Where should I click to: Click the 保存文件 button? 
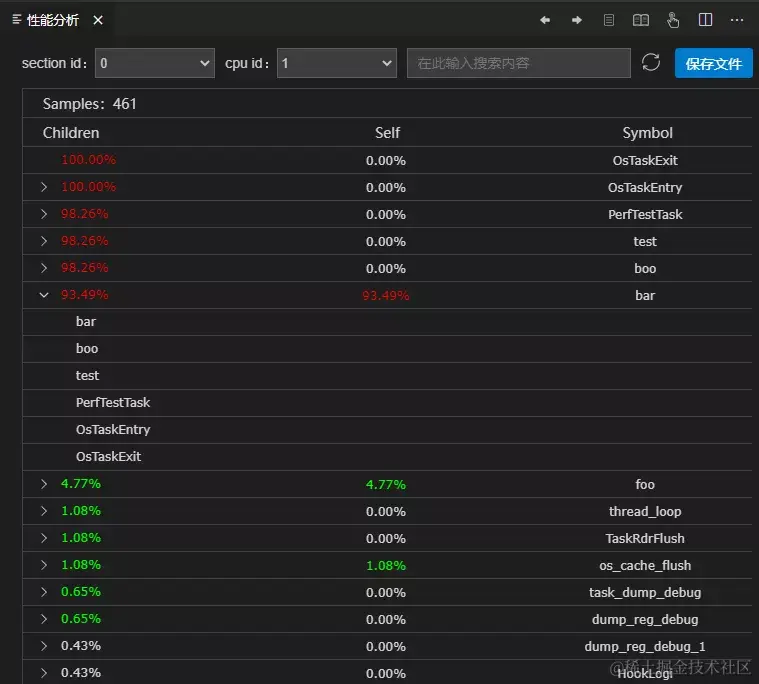(713, 63)
